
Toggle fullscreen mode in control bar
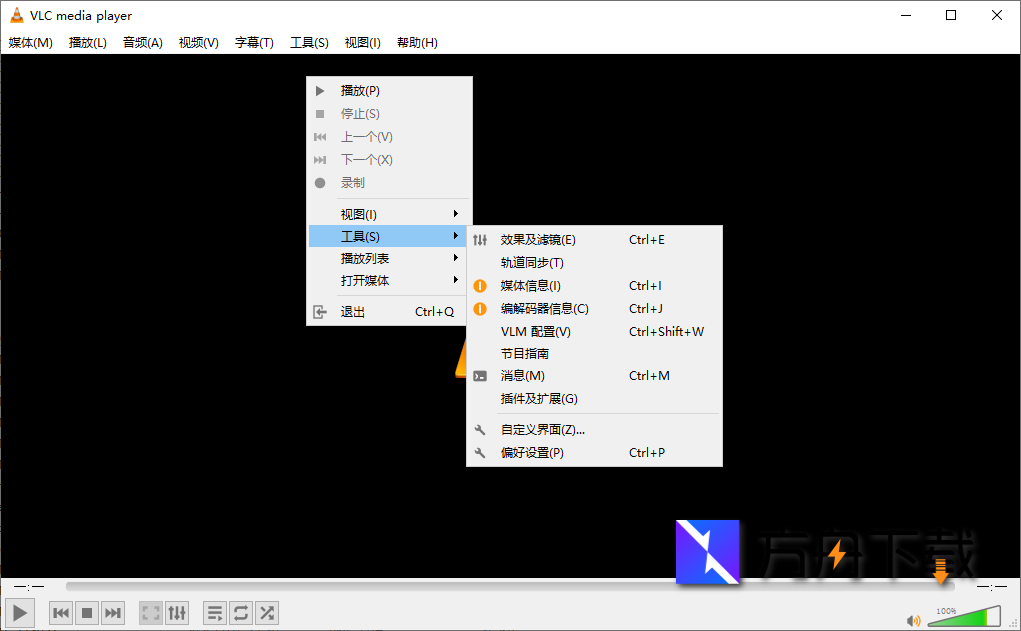point(150,612)
